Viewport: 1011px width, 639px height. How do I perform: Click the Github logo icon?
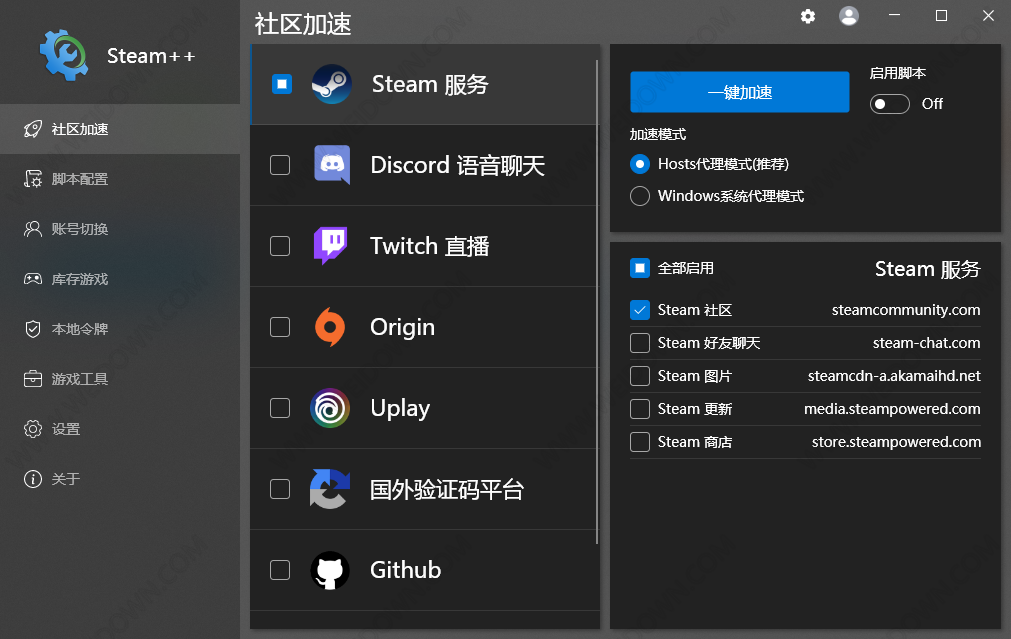click(x=330, y=570)
